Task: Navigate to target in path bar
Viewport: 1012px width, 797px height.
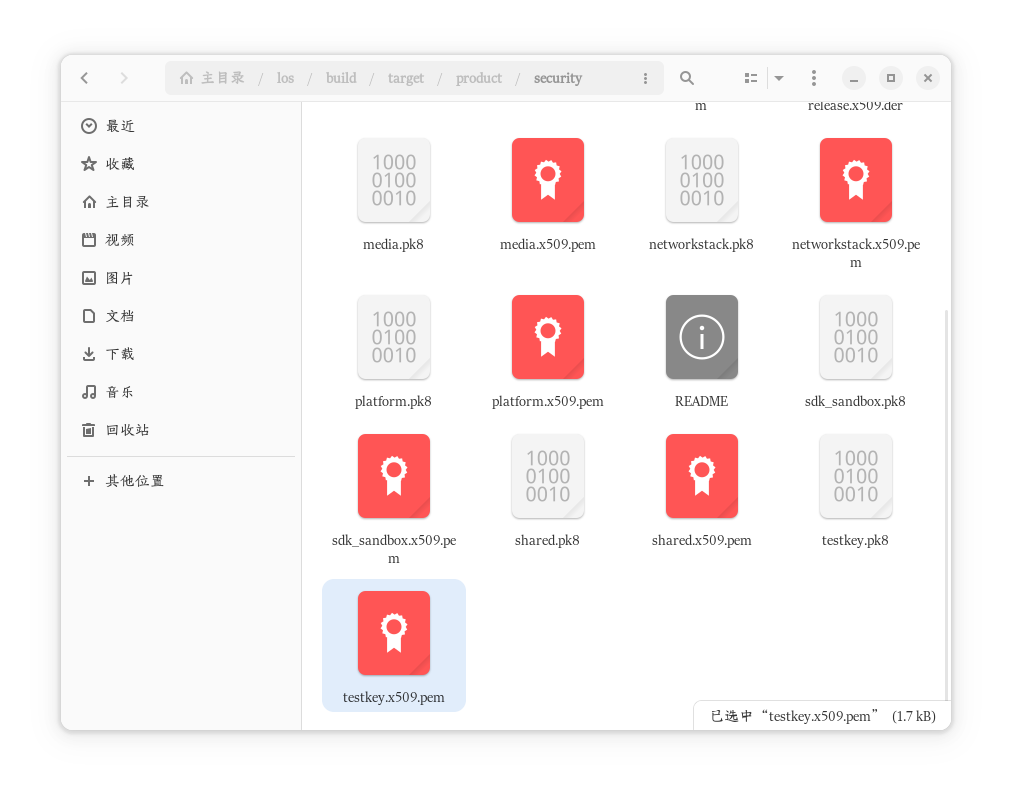Action: coord(406,78)
